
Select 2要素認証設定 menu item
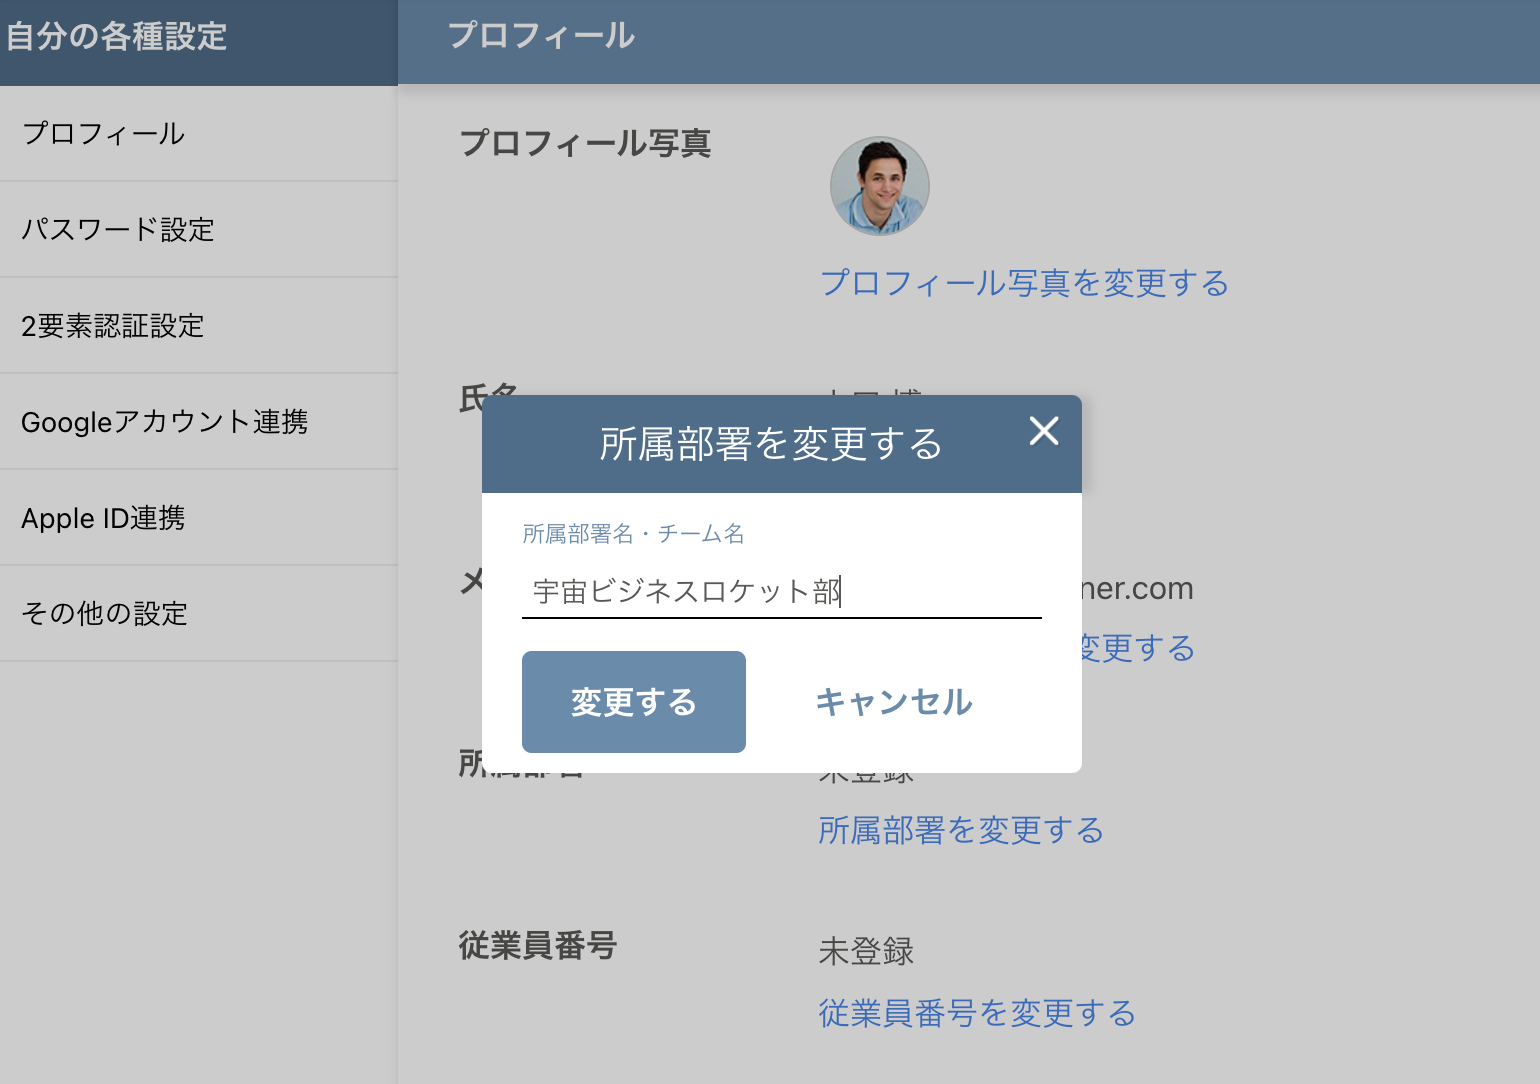click(x=199, y=326)
